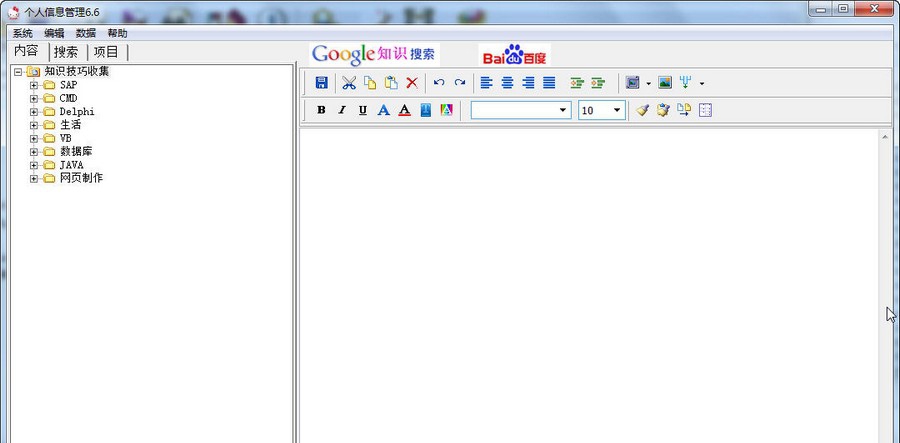Click the blue text highlight icon

point(425,110)
